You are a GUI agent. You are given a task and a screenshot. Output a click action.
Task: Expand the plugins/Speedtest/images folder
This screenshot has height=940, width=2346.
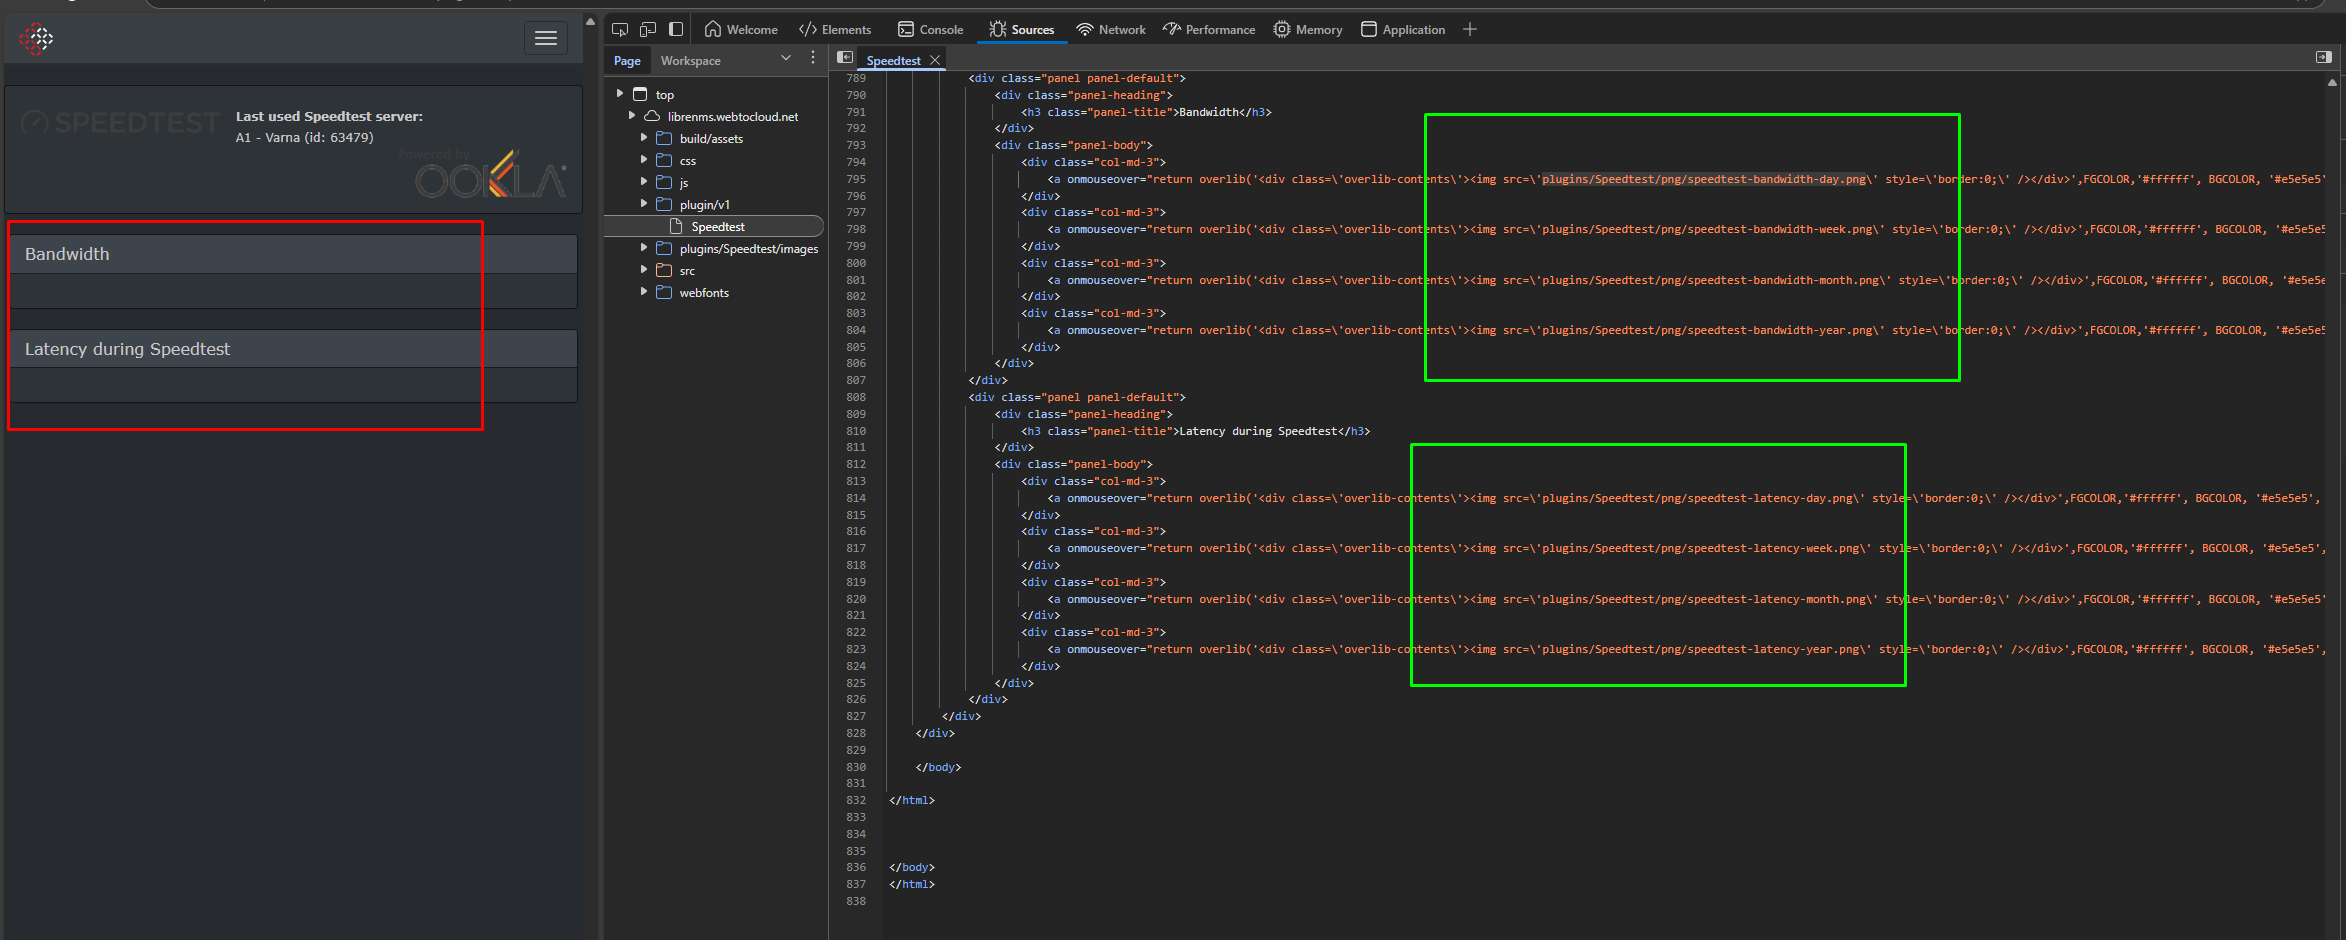644,248
